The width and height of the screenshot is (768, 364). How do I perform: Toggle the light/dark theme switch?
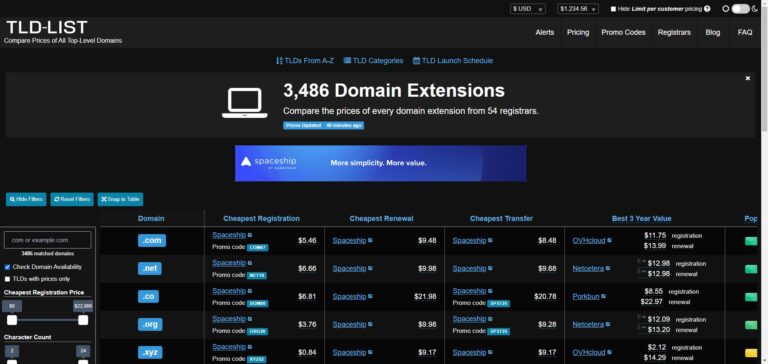coord(740,9)
